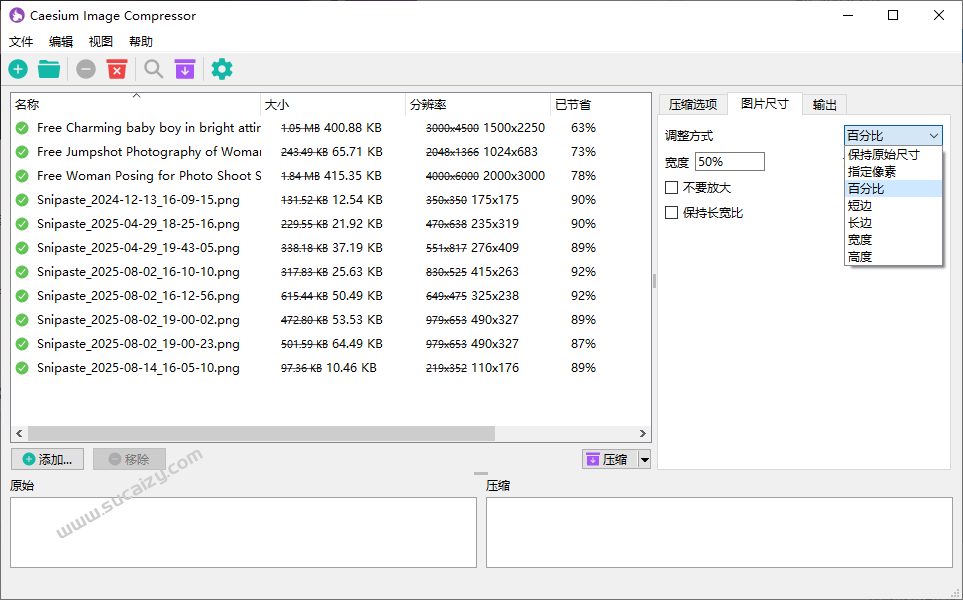Image resolution: width=963 pixels, height=600 pixels.
Task: Click the purple compress icon in toolbar
Action: pos(185,69)
